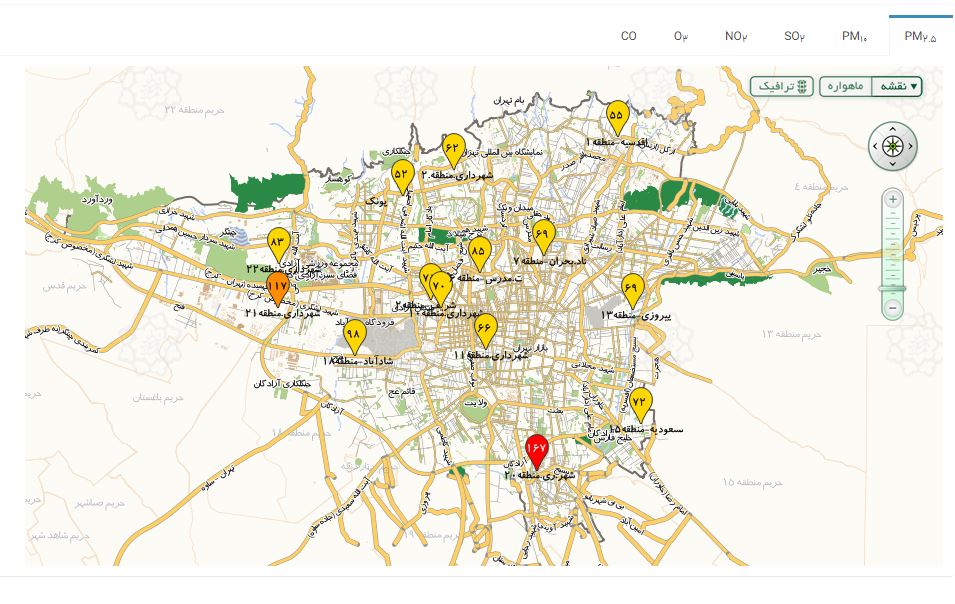This screenshot has width=955, height=604.
Task: Pan map up with compass north arrow
Action: (893, 129)
